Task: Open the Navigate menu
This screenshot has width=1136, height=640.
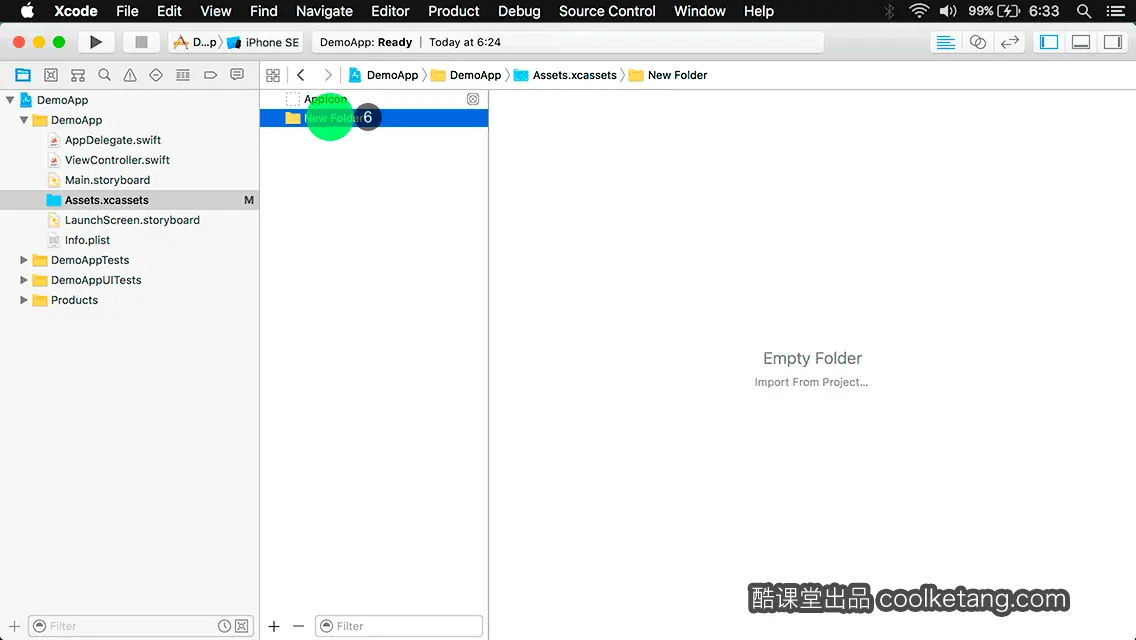Action: 324,11
